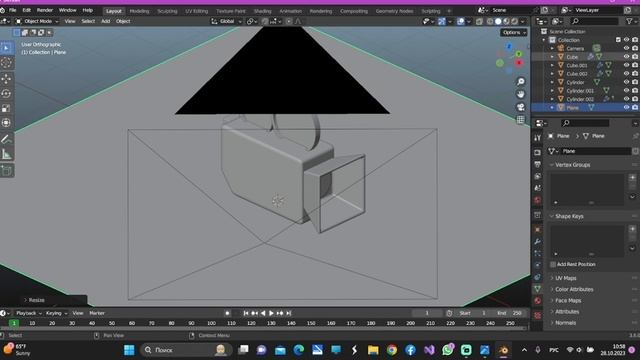Open the File menu
This screenshot has height=360, width=640.
click(13, 10)
